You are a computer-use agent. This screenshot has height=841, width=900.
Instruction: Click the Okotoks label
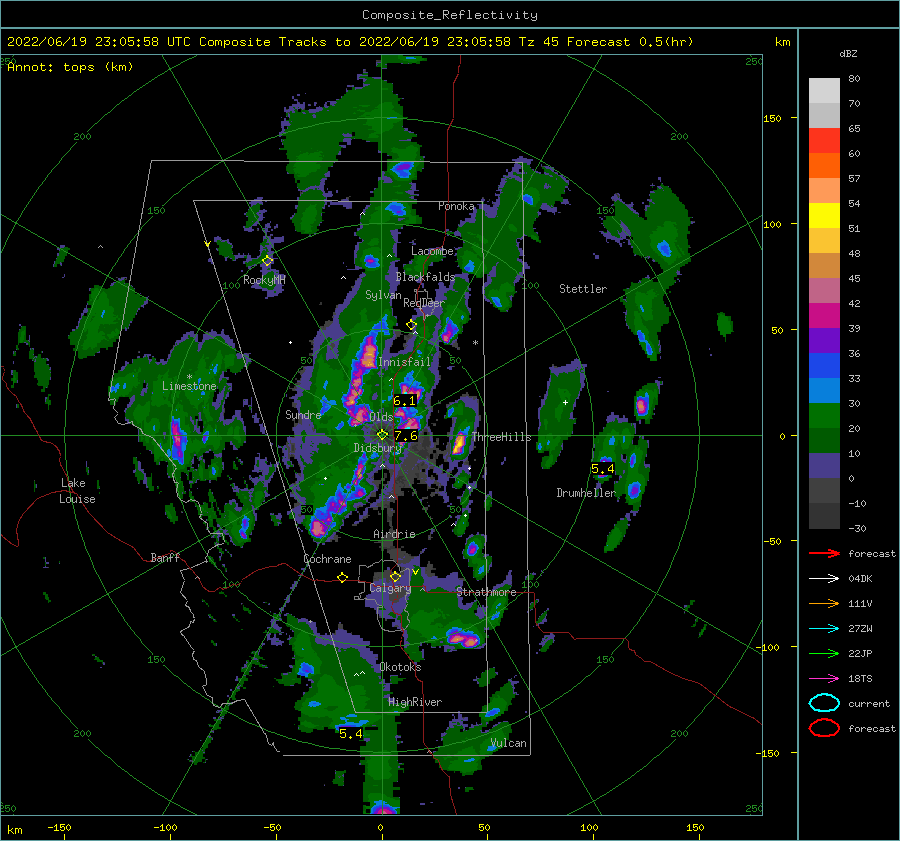(400, 667)
